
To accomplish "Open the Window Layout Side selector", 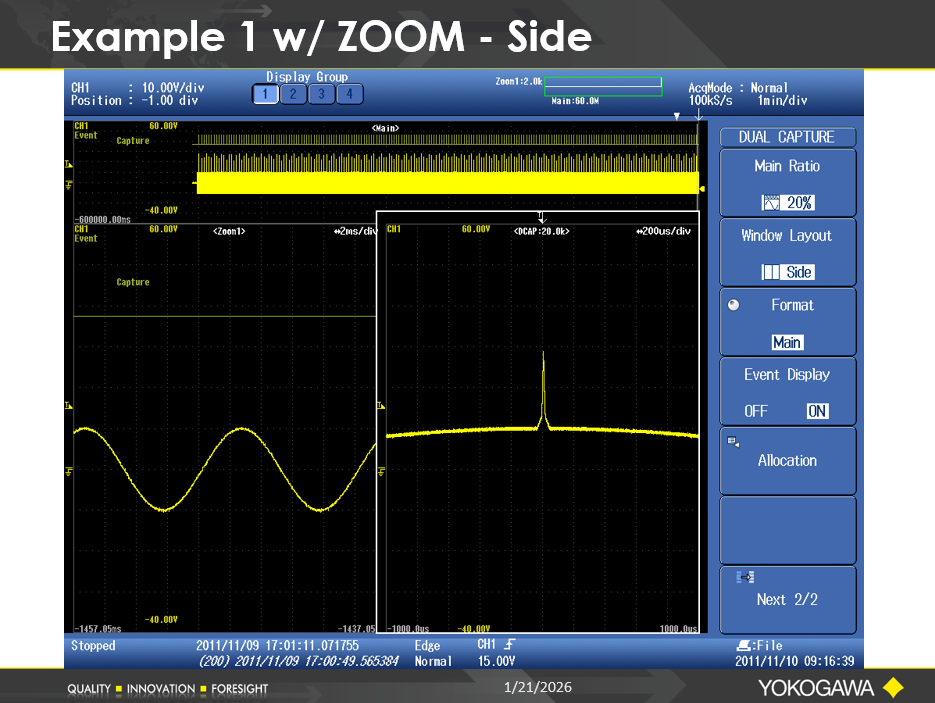I will (787, 272).
